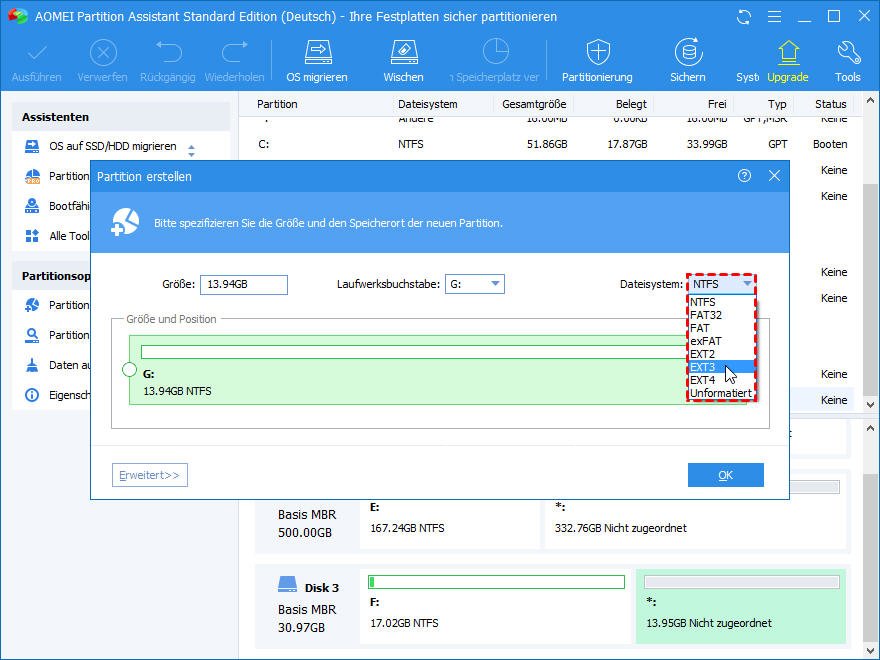Click the Booten status cell
Image resolution: width=880 pixels, height=660 pixels.
pyautogui.click(x=830, y=144)
